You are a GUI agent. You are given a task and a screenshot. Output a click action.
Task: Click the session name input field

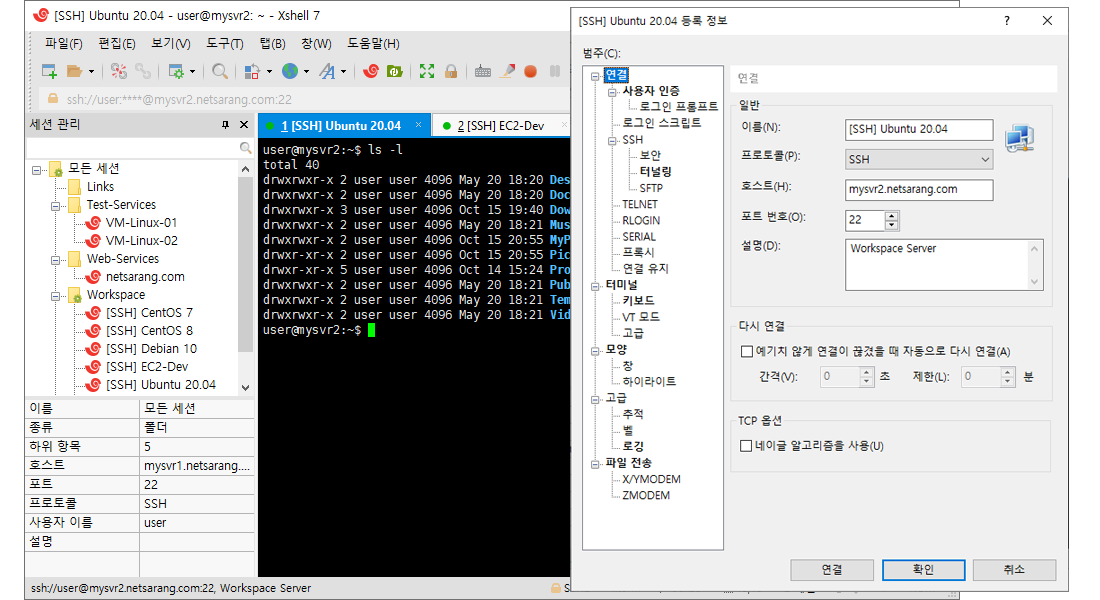click(919, 129)
